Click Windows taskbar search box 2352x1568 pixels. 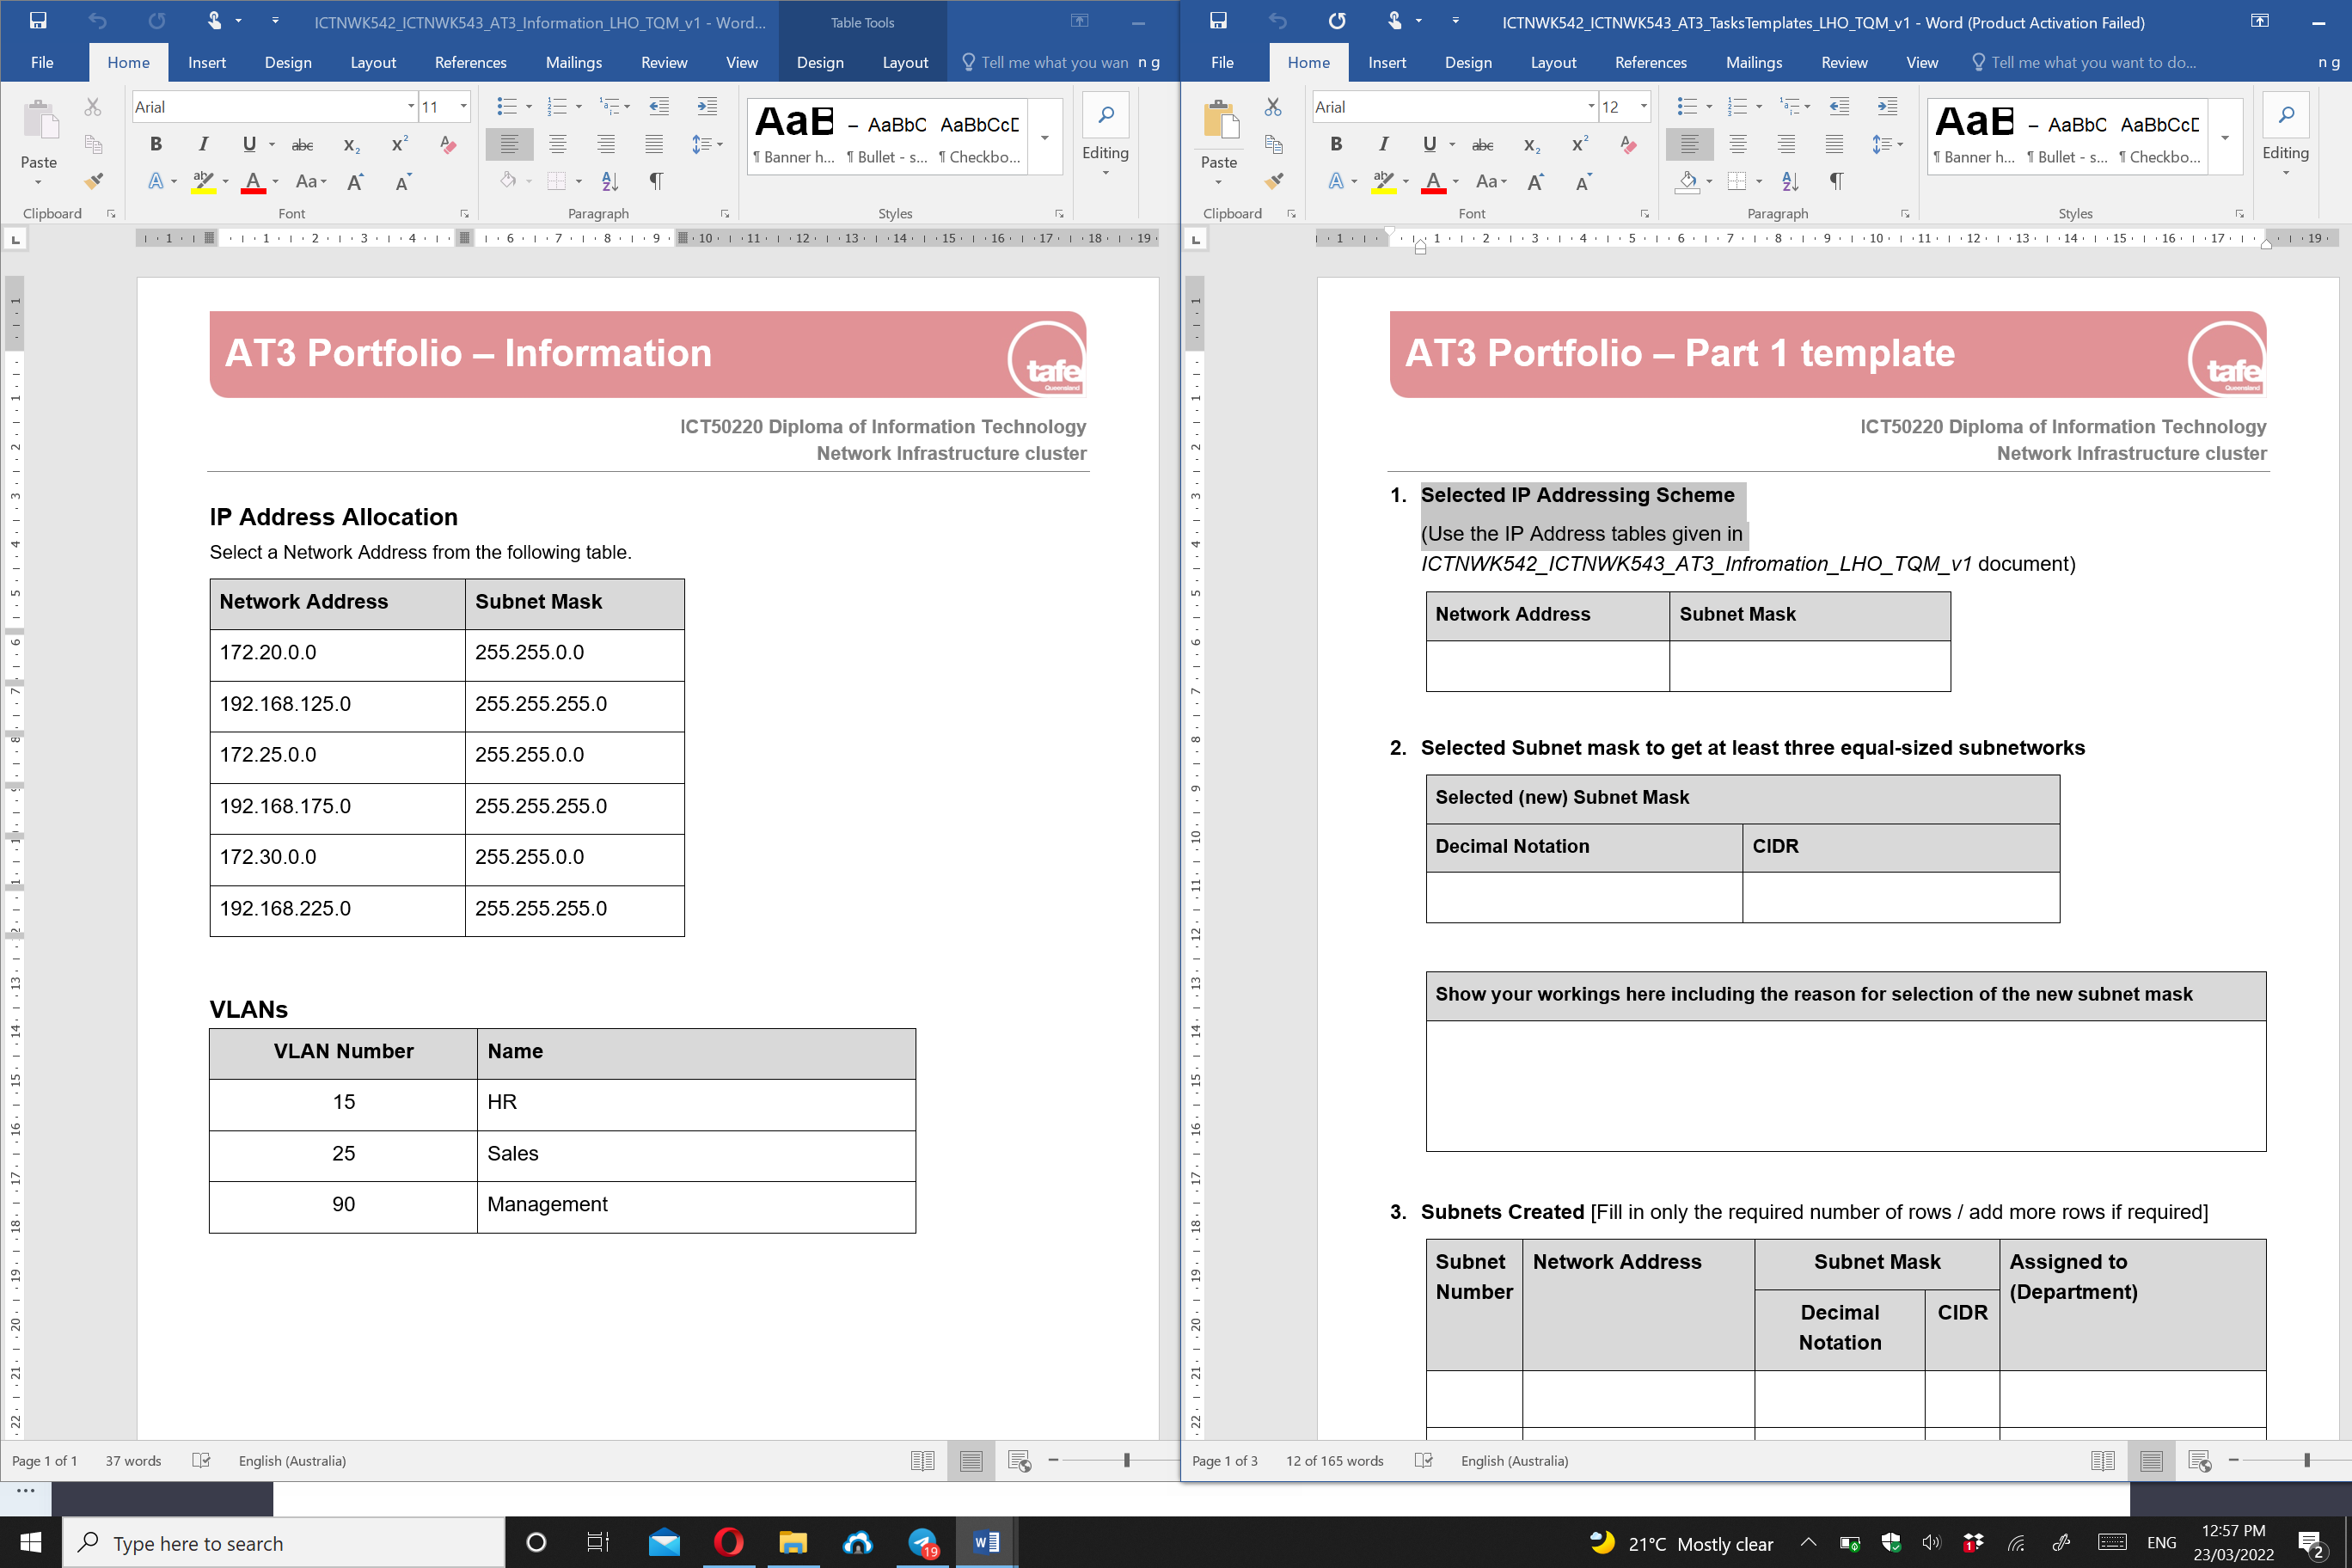coord(284,1542)
